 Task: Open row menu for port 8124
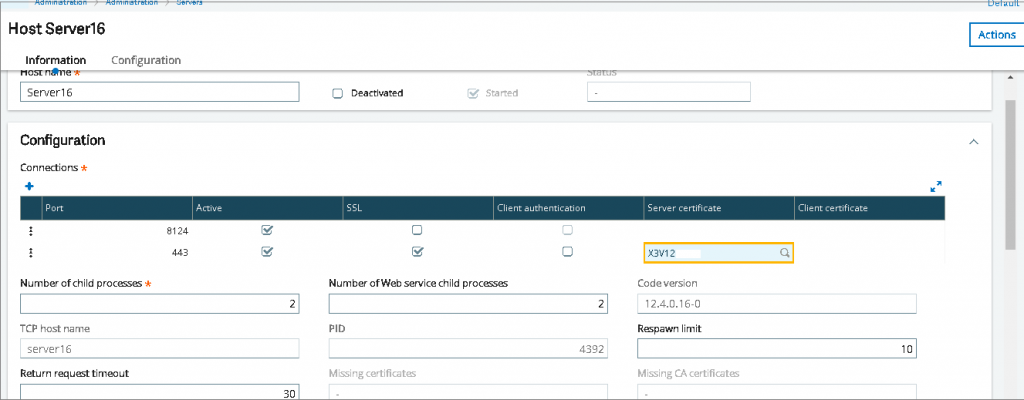[31, 231]
